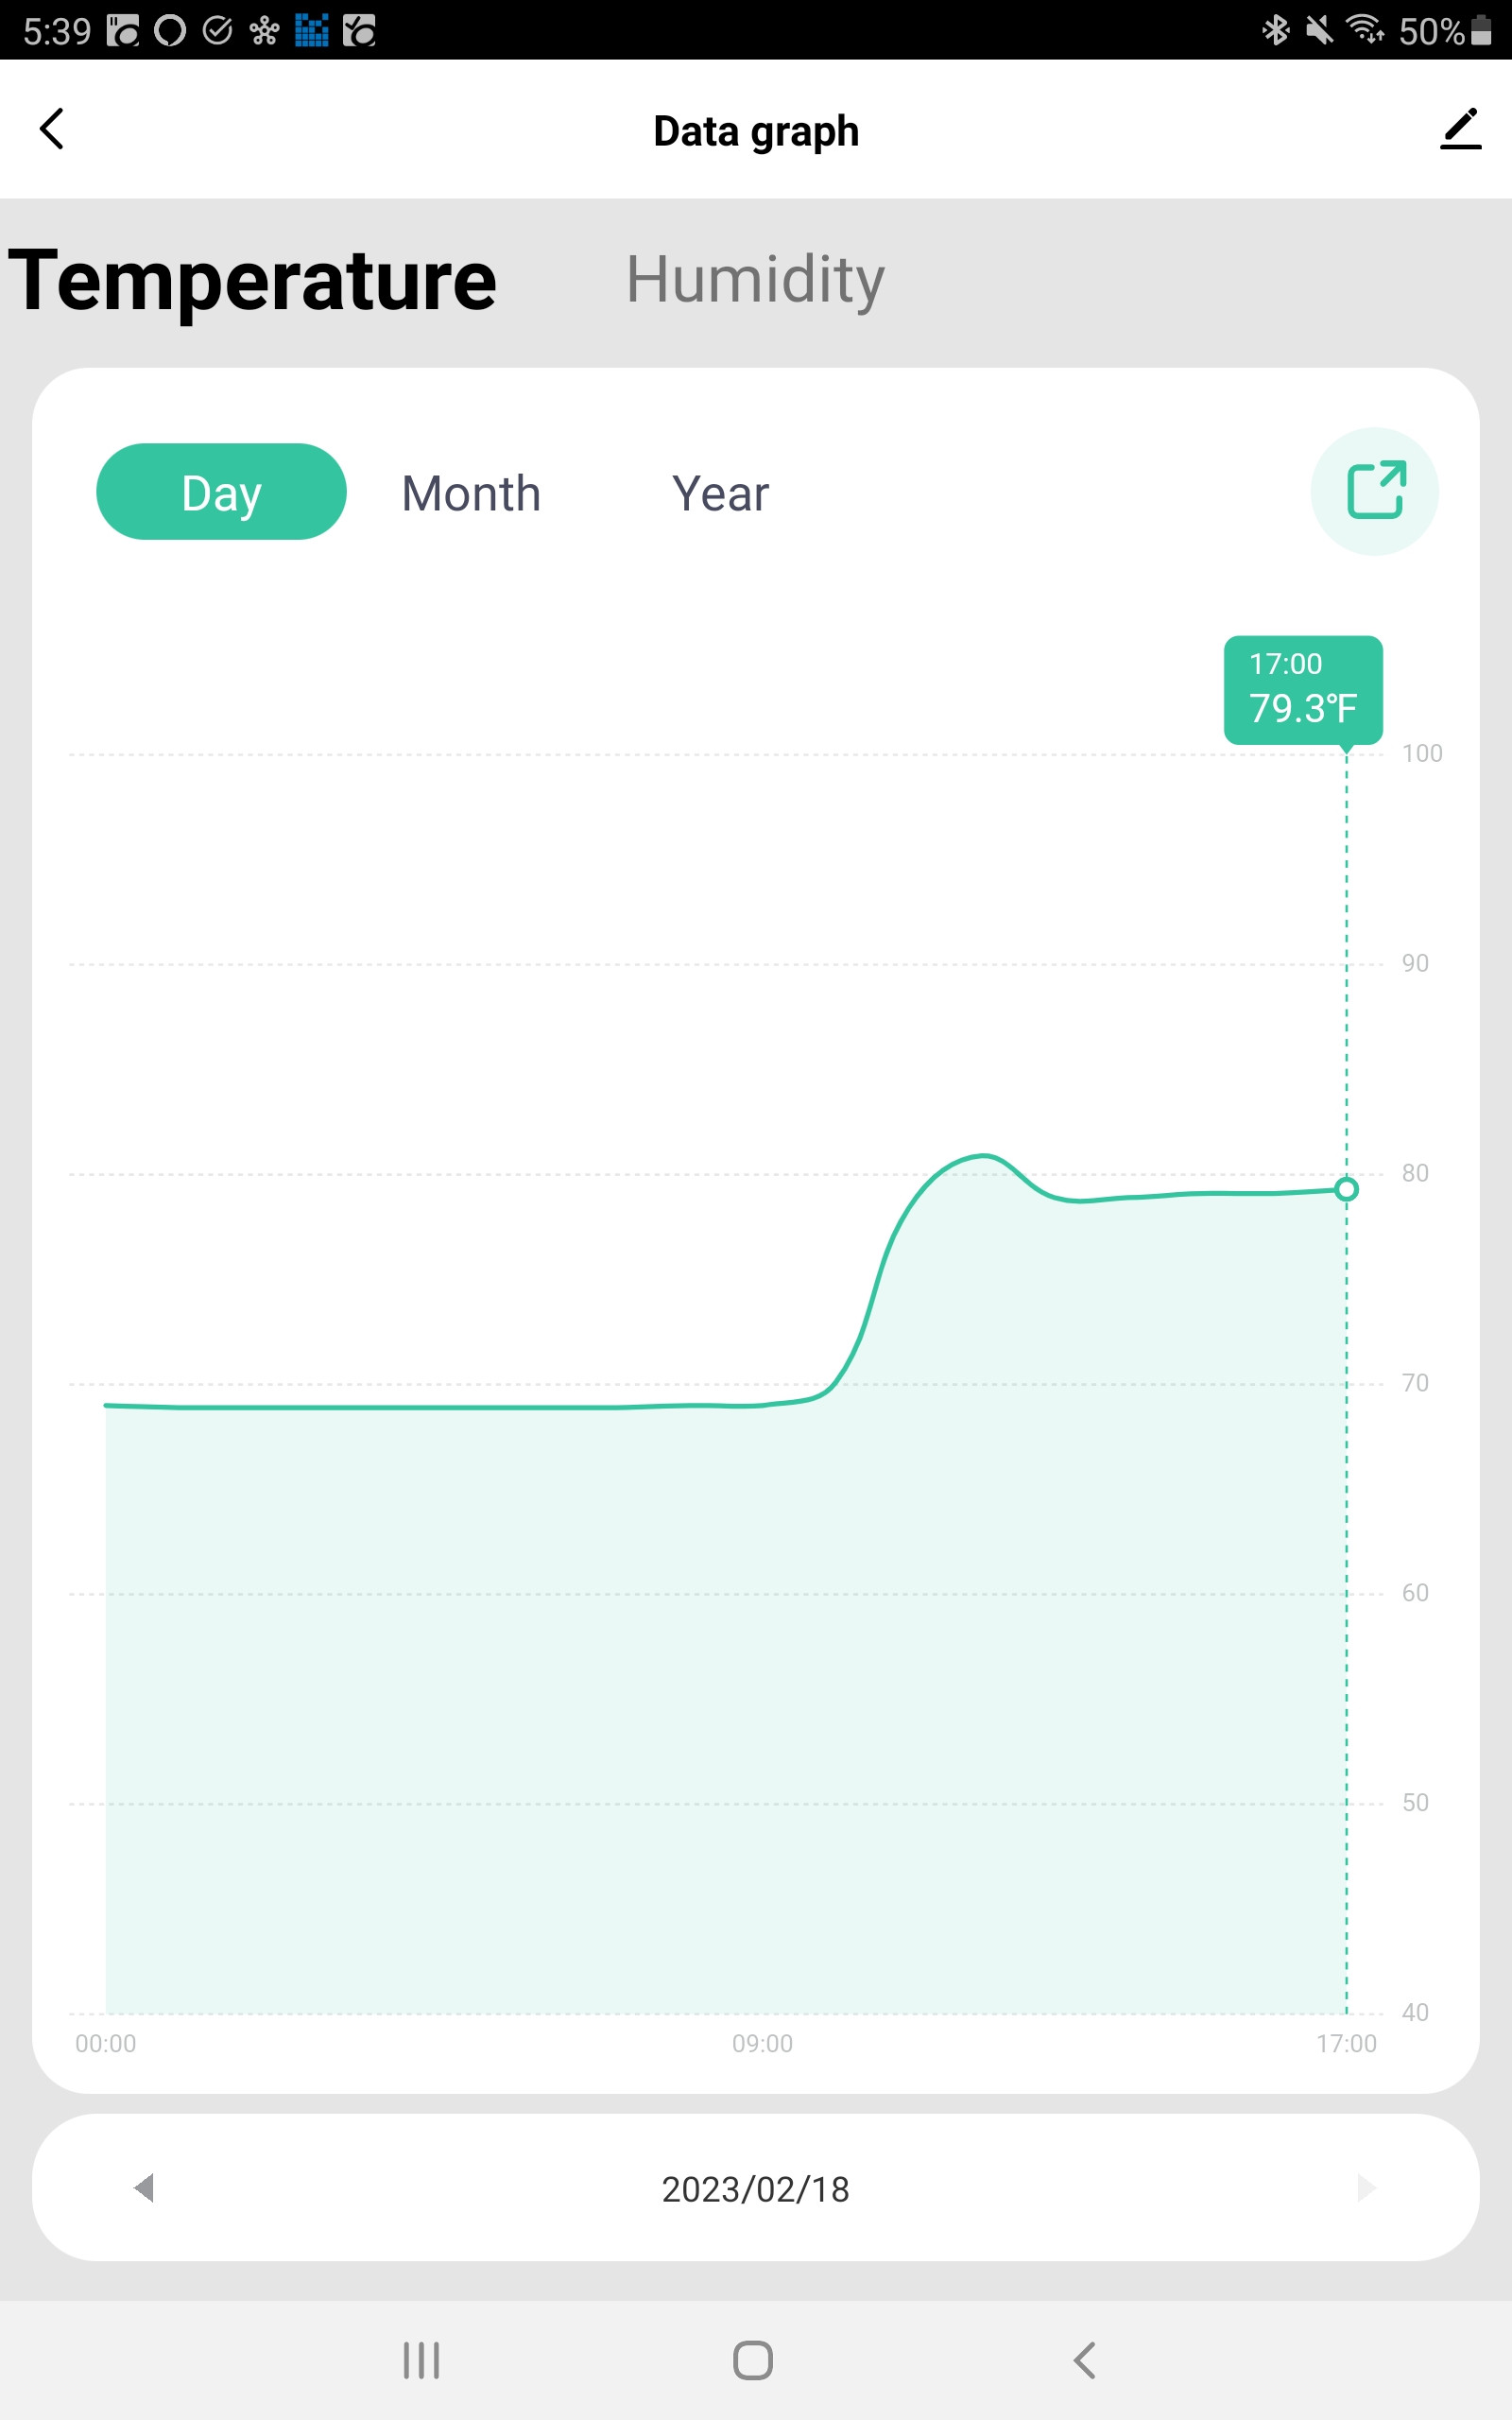Select the Day range option

coord(221,492)
